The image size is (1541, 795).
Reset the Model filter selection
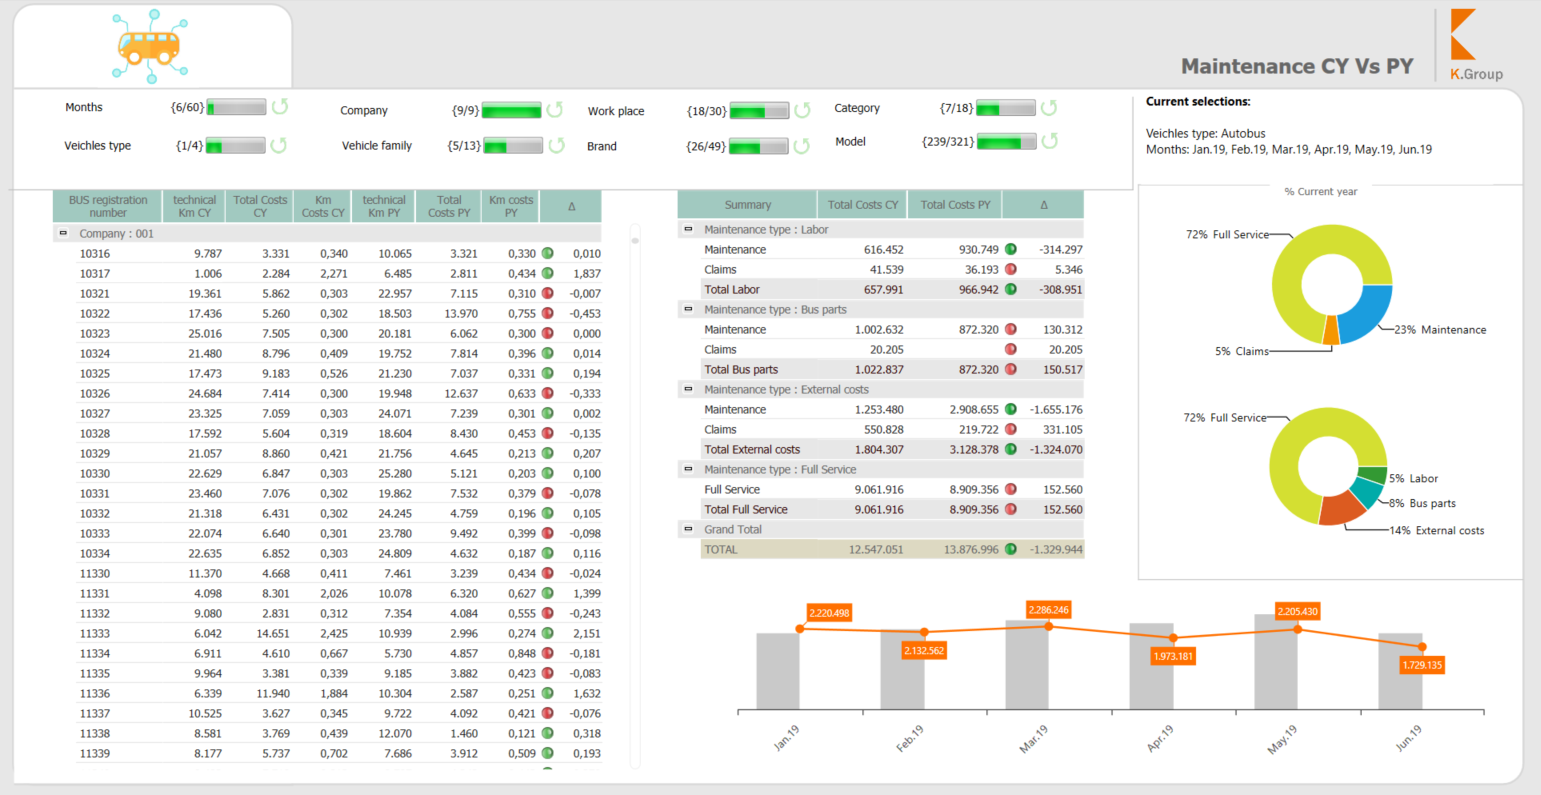click(1049, 142)
